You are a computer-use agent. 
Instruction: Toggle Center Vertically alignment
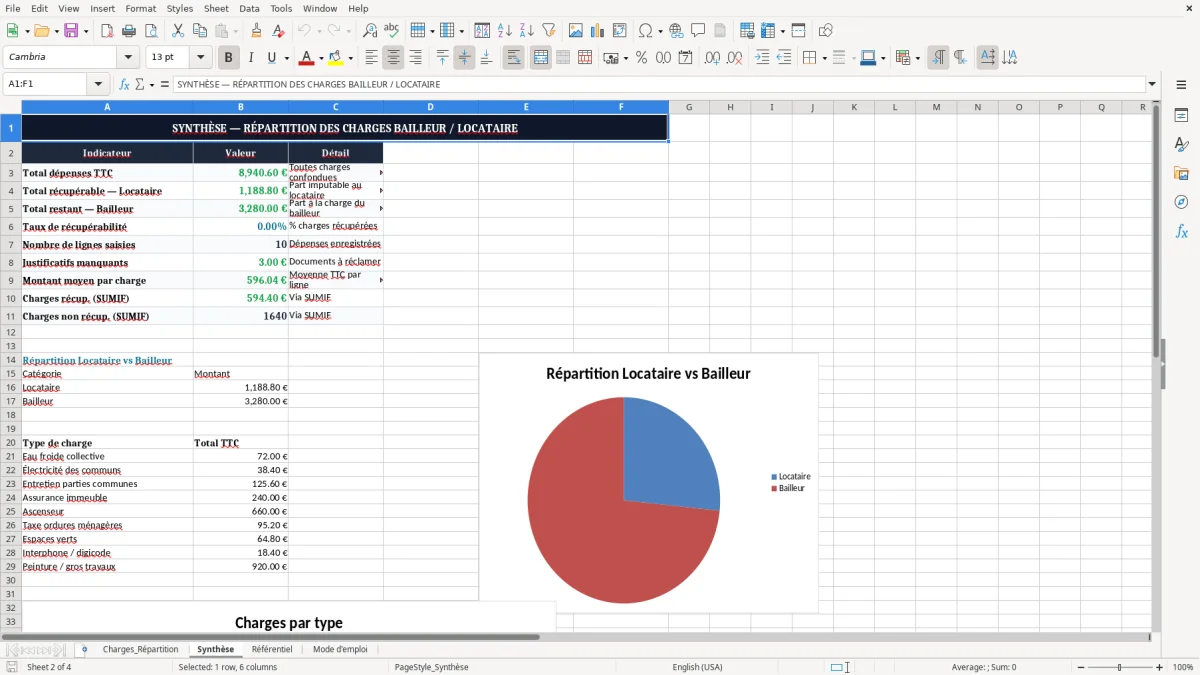464,58
